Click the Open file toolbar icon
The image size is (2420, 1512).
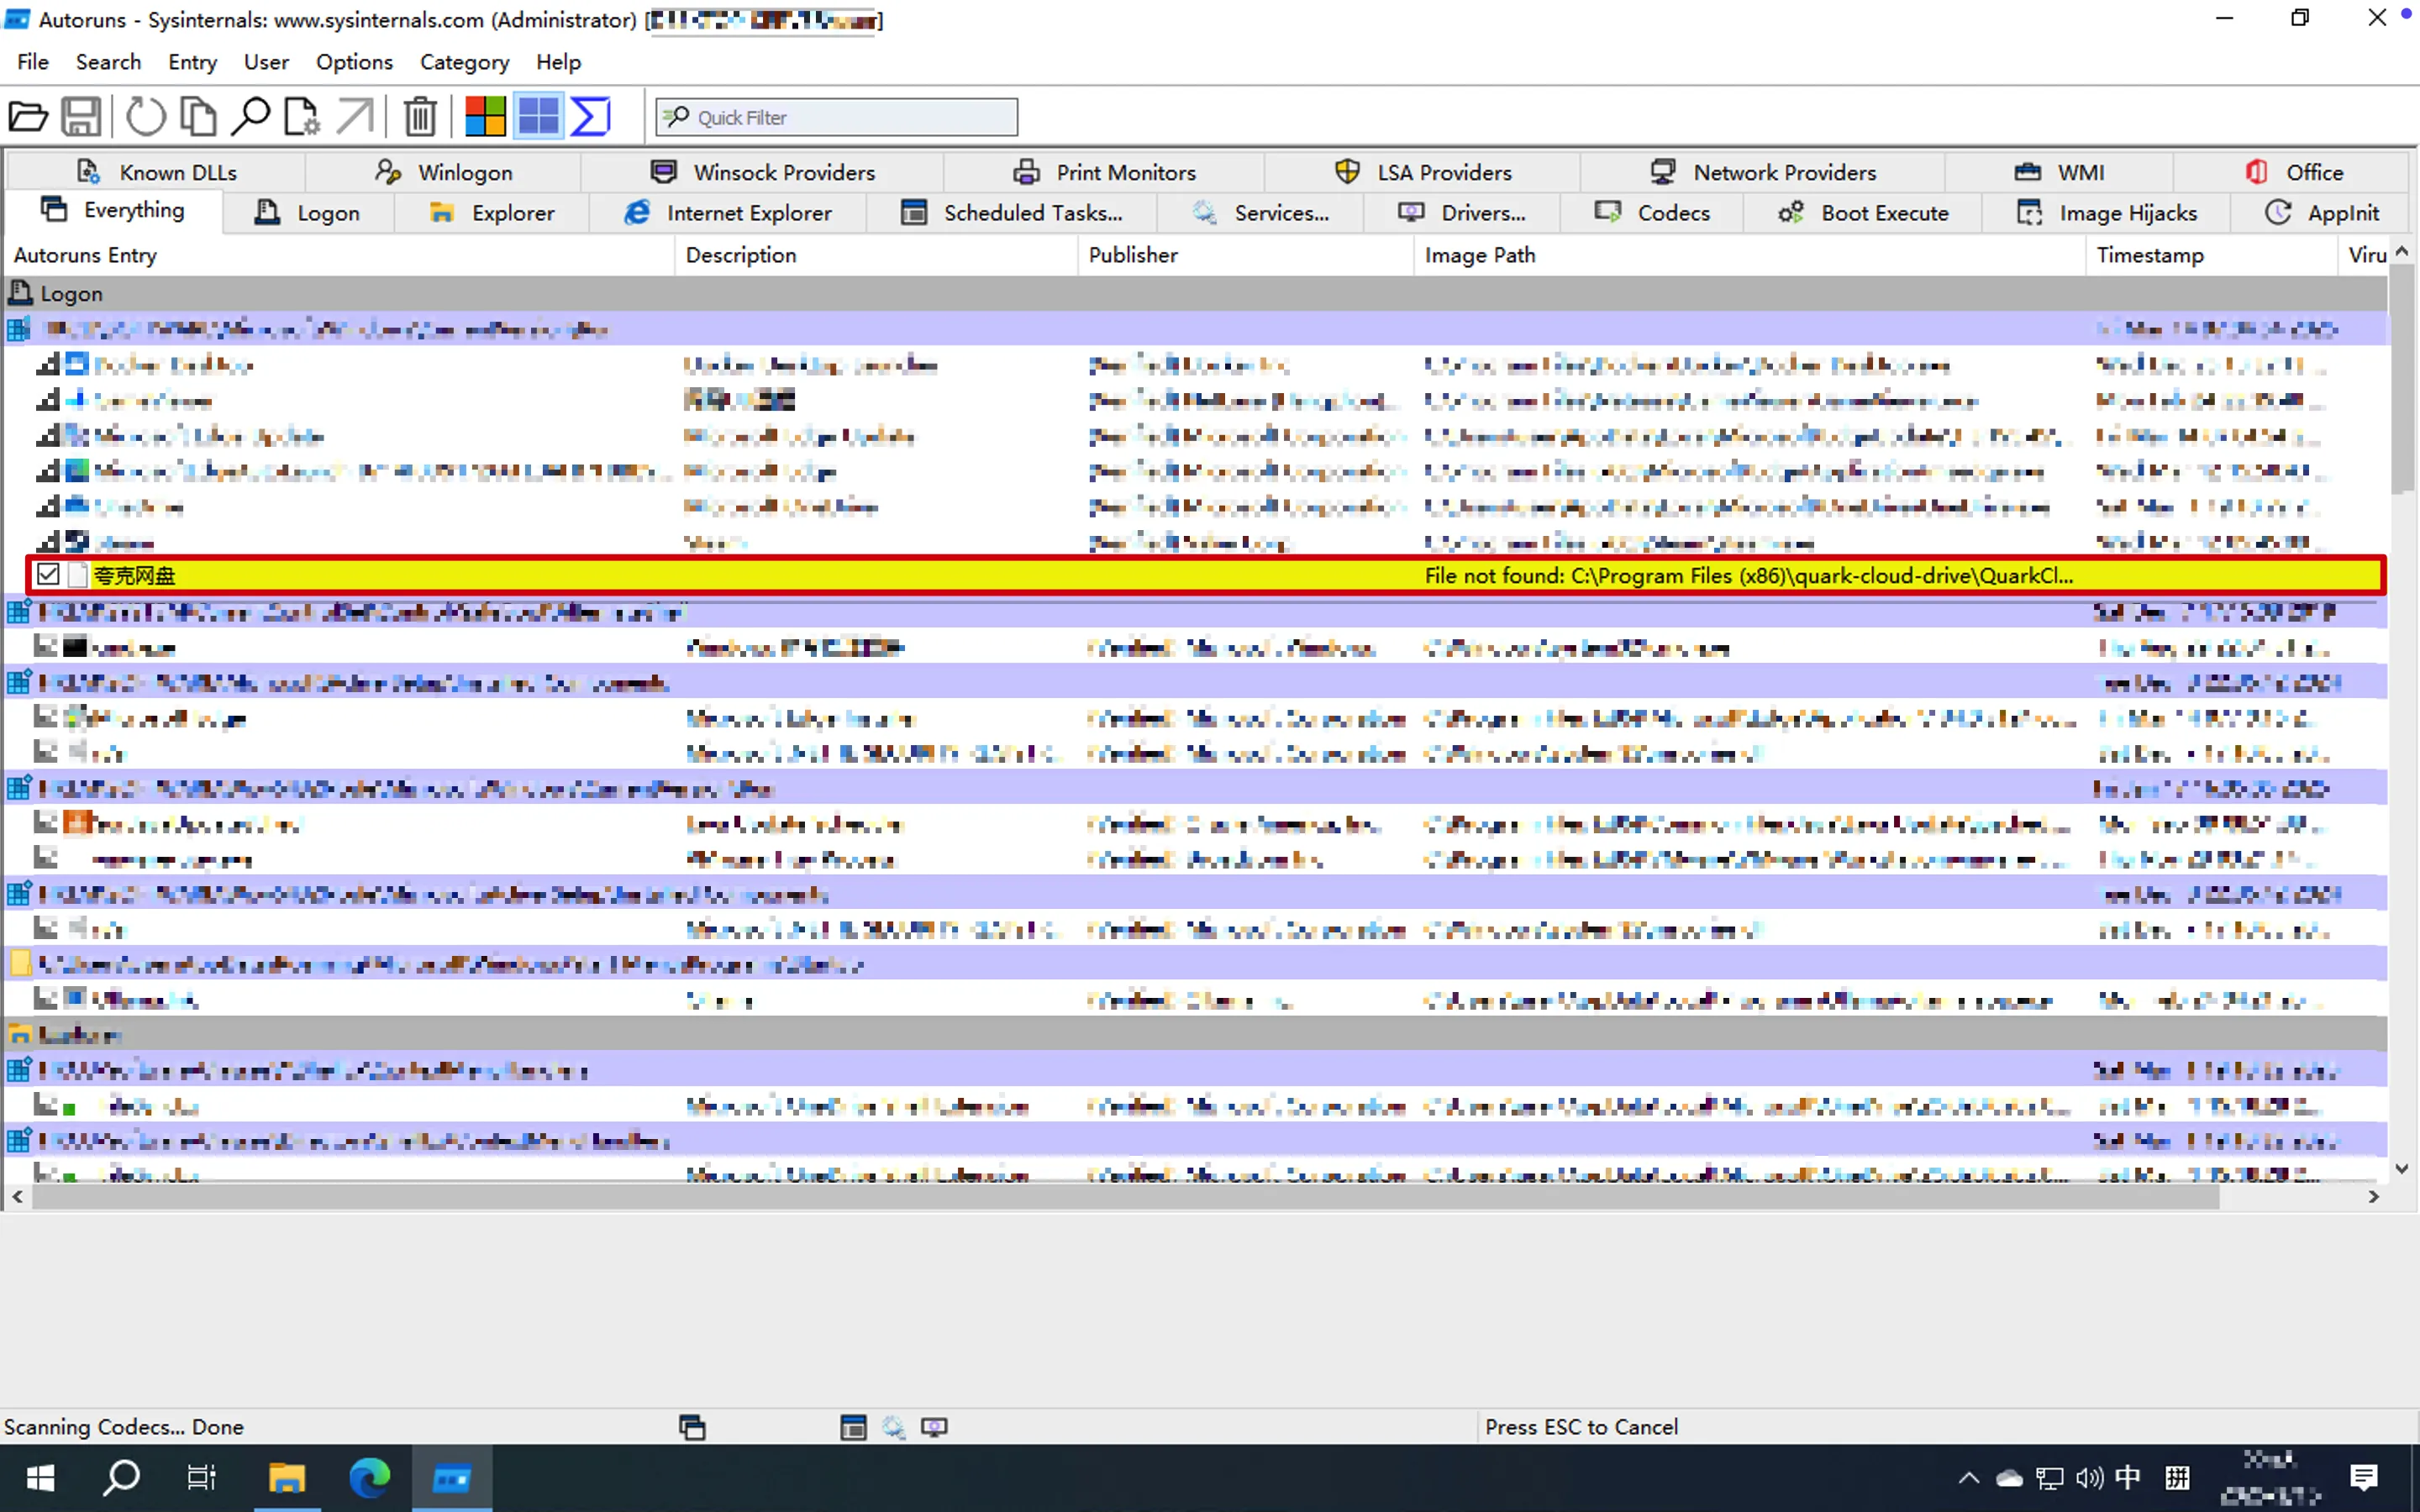click(x=28, y=117)
